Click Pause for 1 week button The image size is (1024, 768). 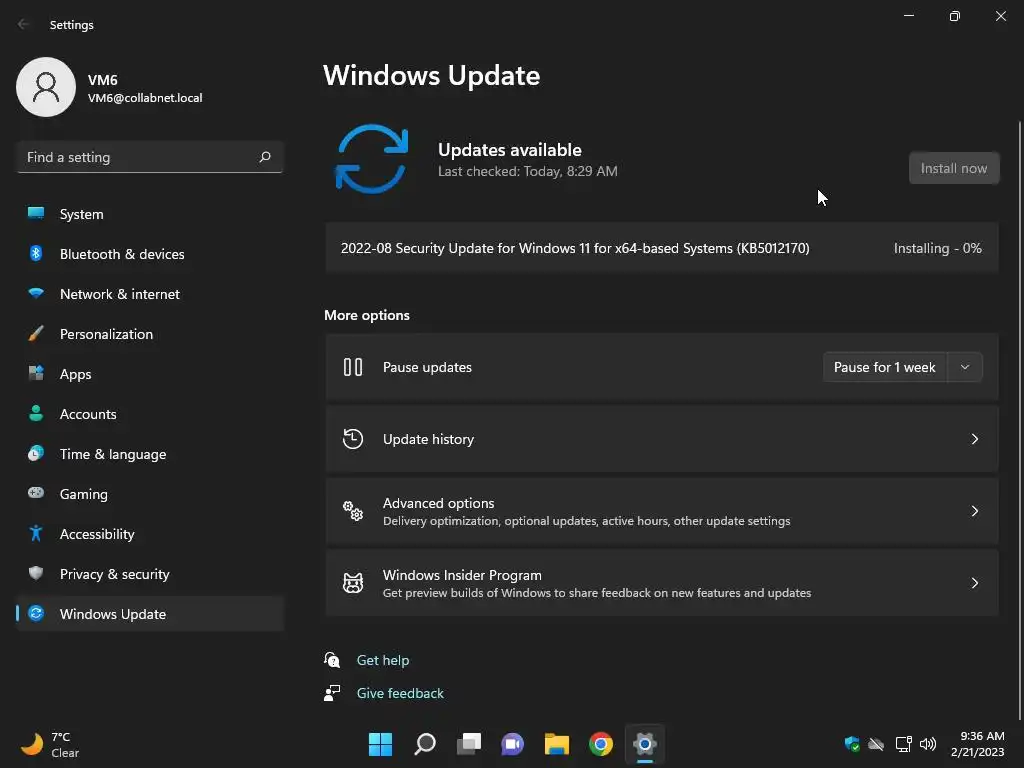[884, 367]
